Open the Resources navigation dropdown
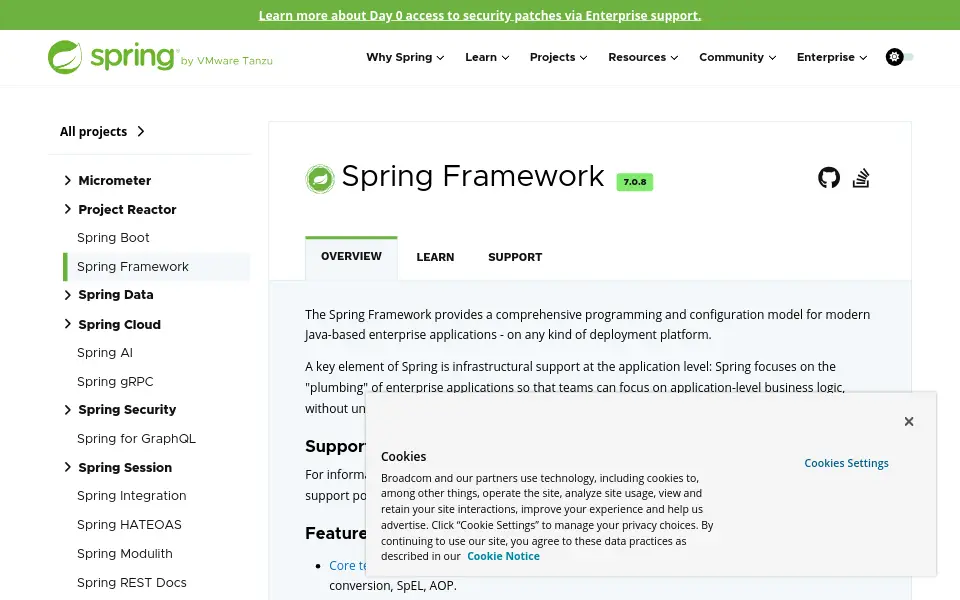The image size is (960, 600). 643,57
